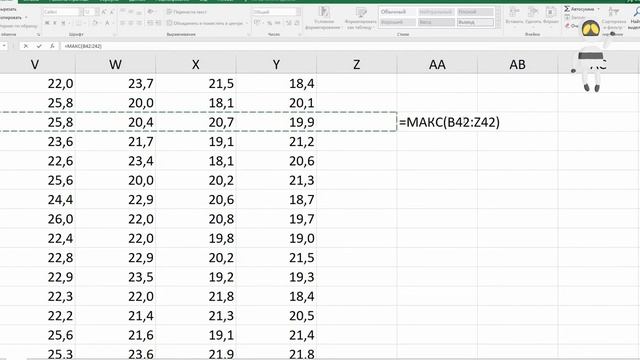Select column W header

tap(116, 64)
